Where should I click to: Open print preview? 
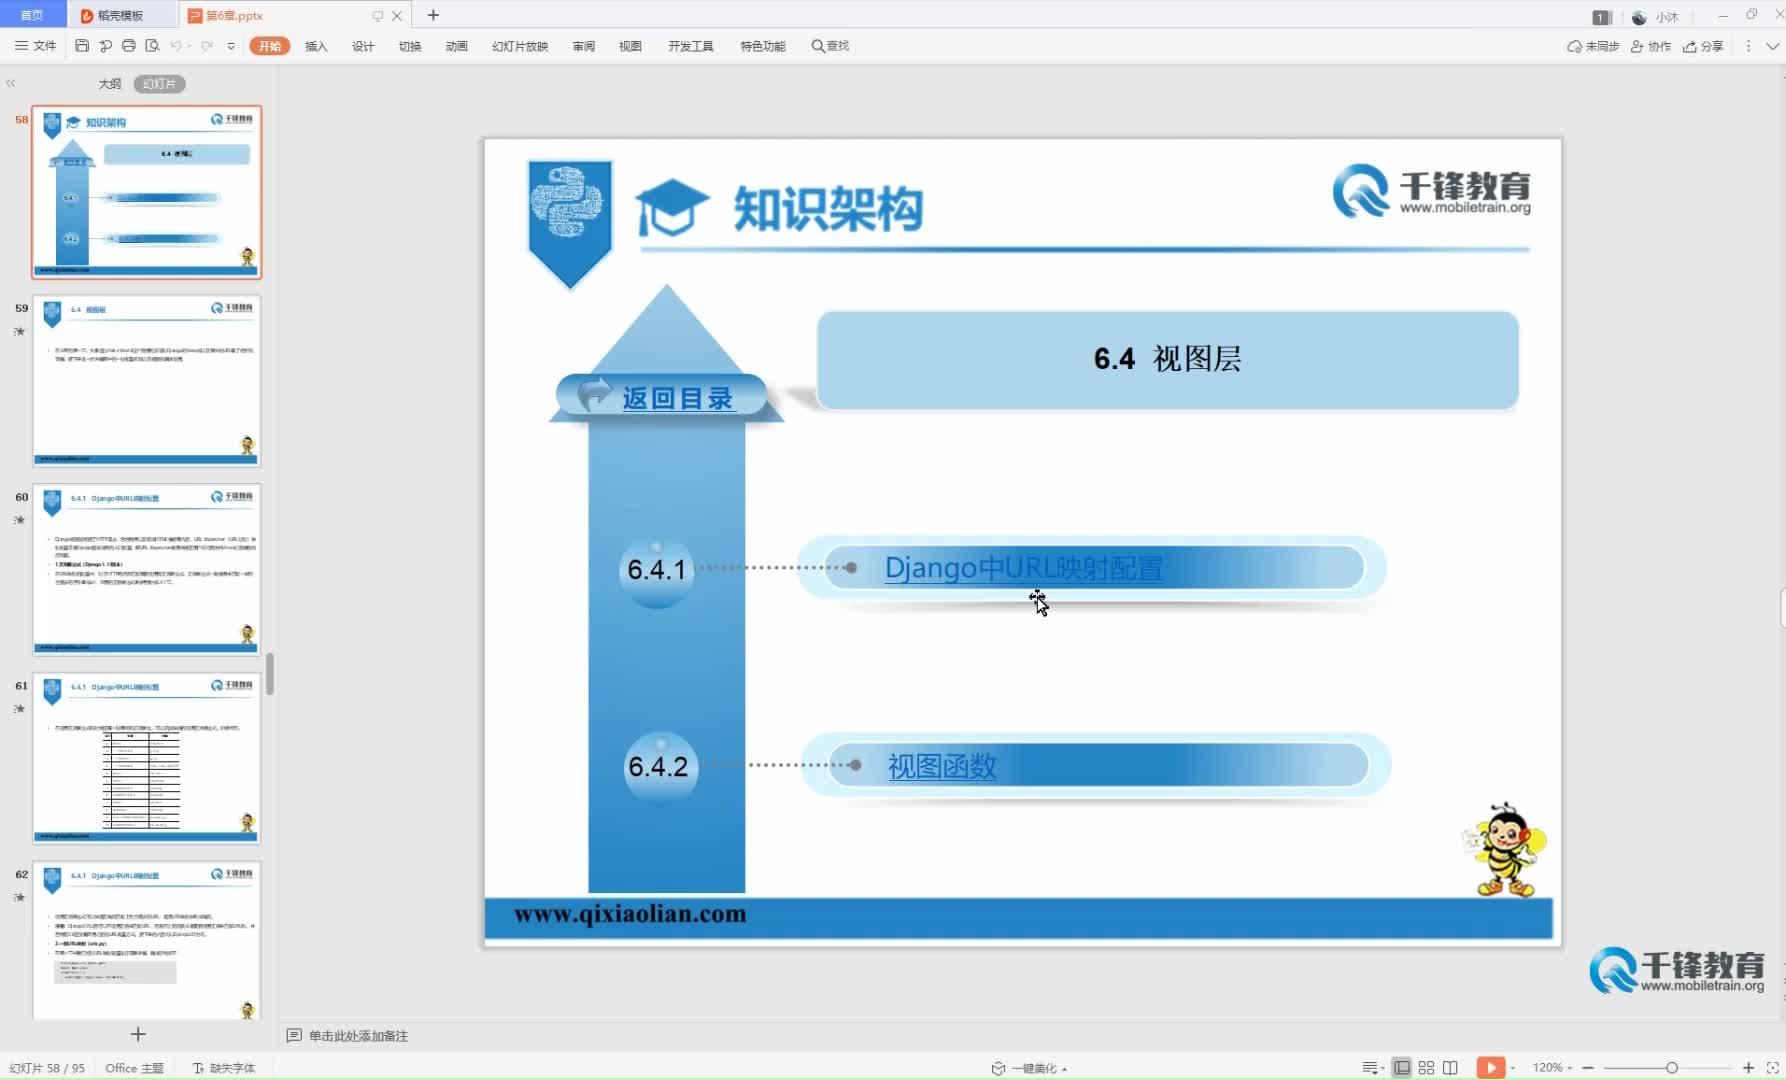152,45
